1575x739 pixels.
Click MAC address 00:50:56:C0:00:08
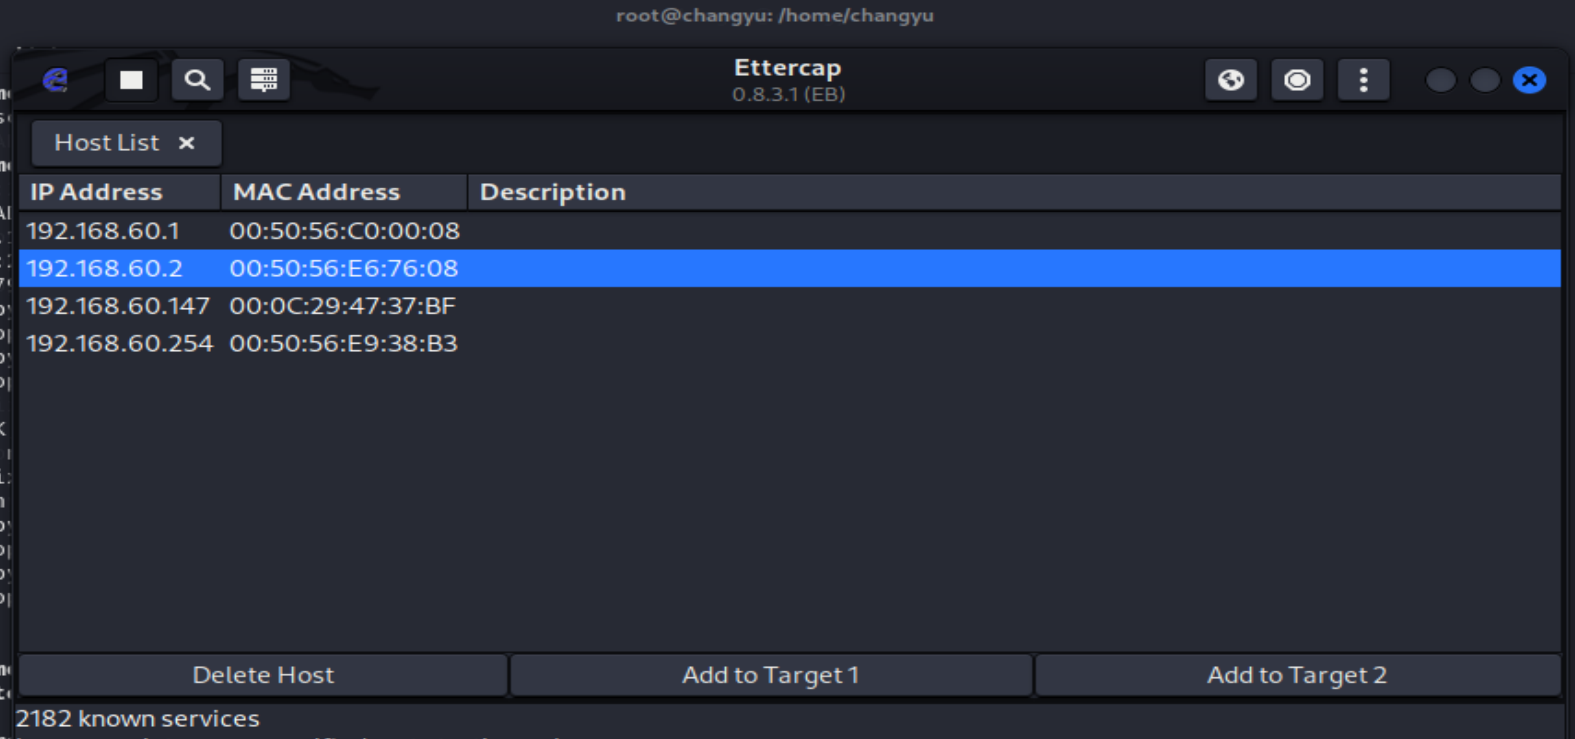[x=344, y=231]
